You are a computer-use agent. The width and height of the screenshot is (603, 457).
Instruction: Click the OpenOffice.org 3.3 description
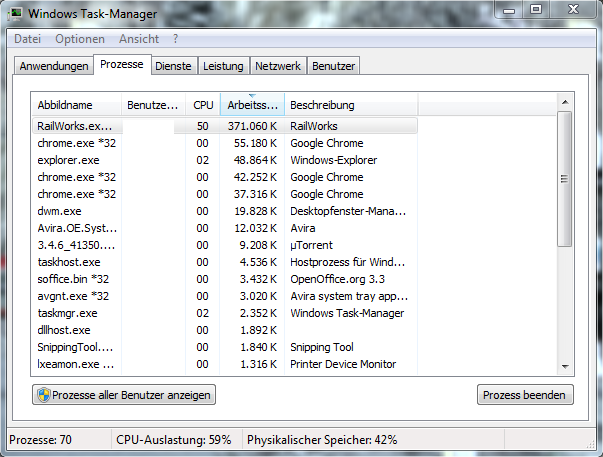(x=337, y=279)
